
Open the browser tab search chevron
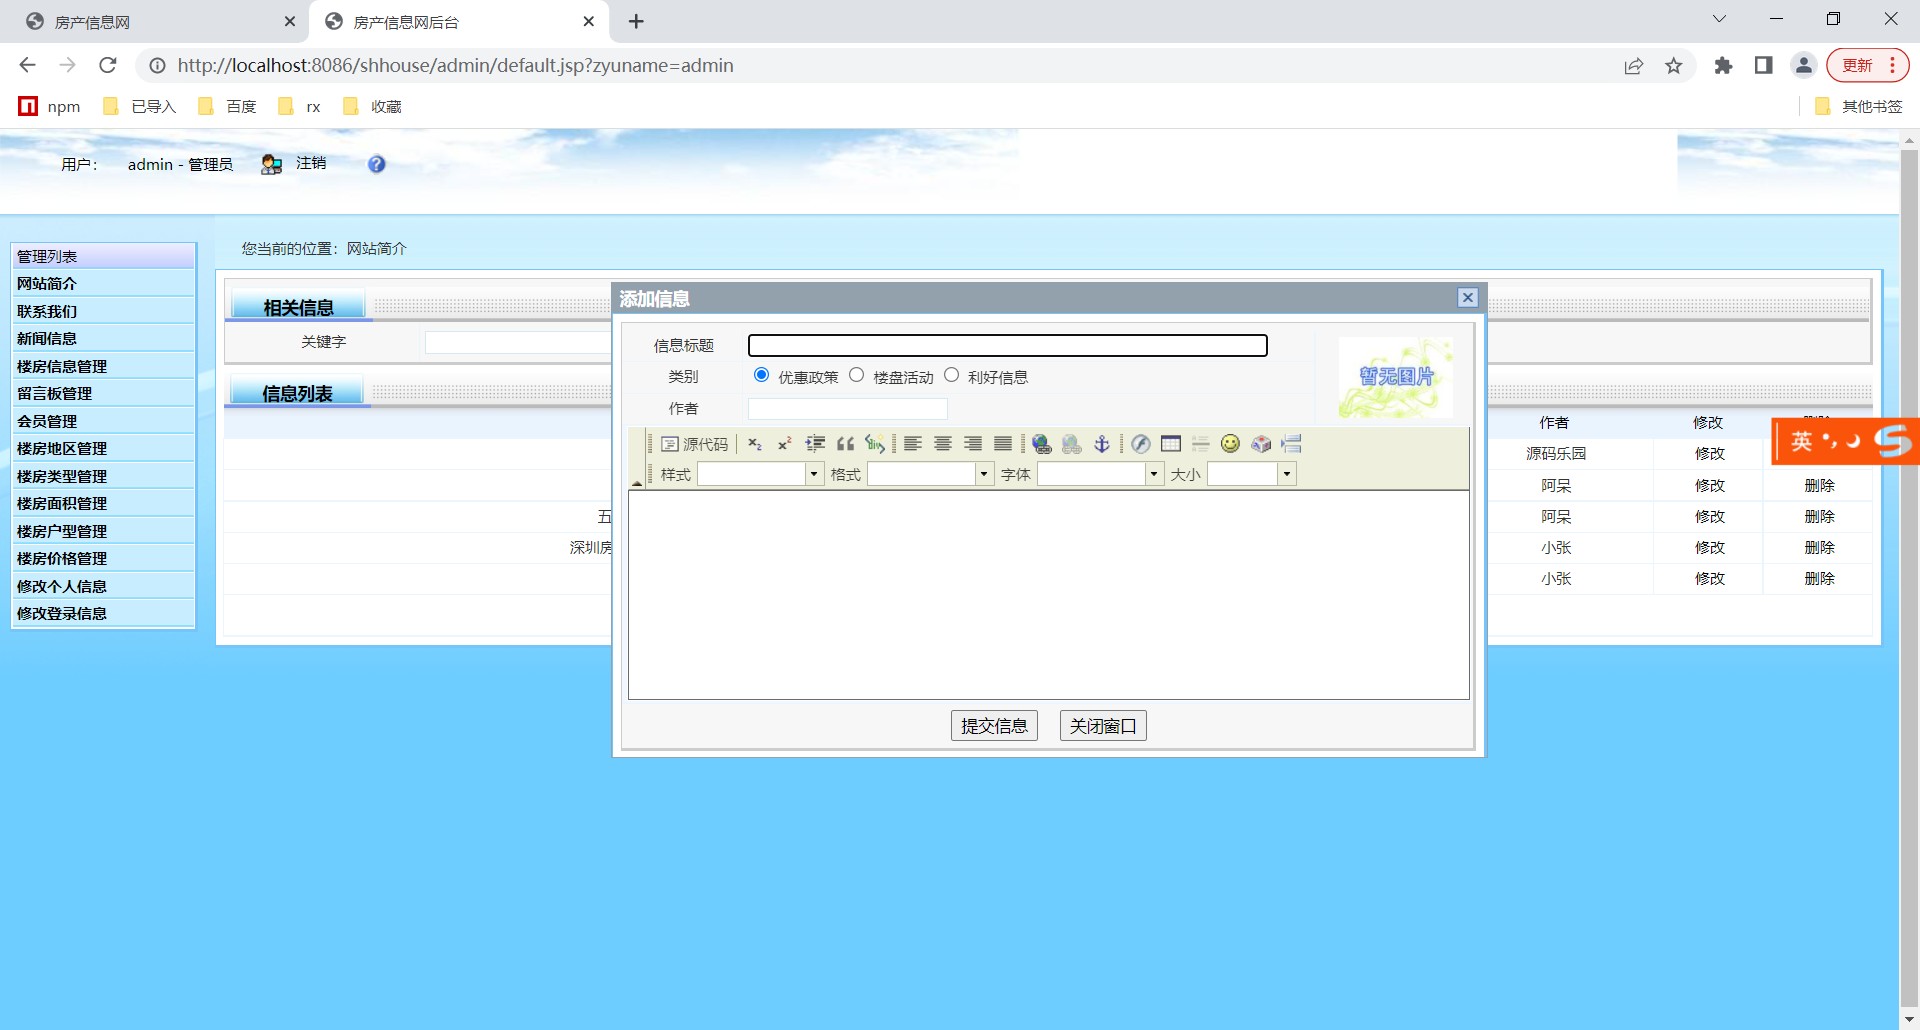point(1719,19)
